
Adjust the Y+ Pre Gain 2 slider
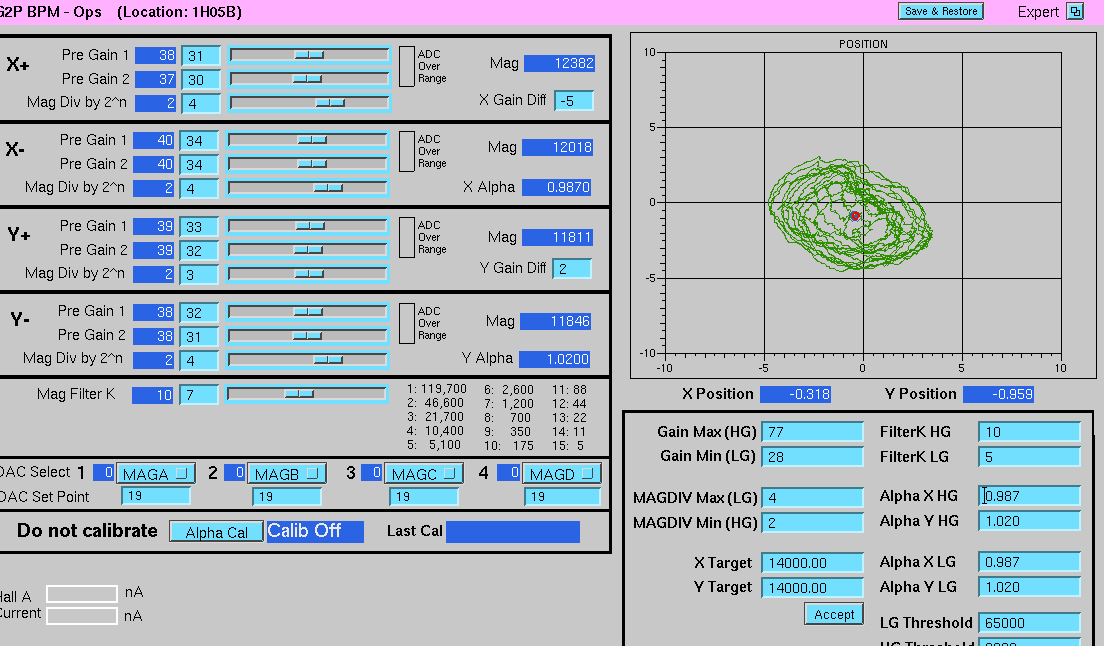[x=307, y=250]
